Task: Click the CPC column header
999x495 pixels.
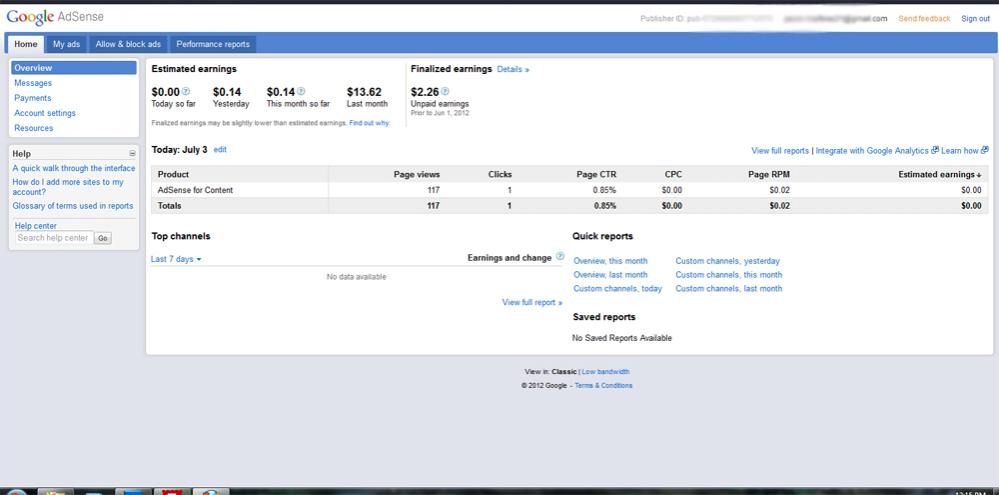Action: coord(673,175)
